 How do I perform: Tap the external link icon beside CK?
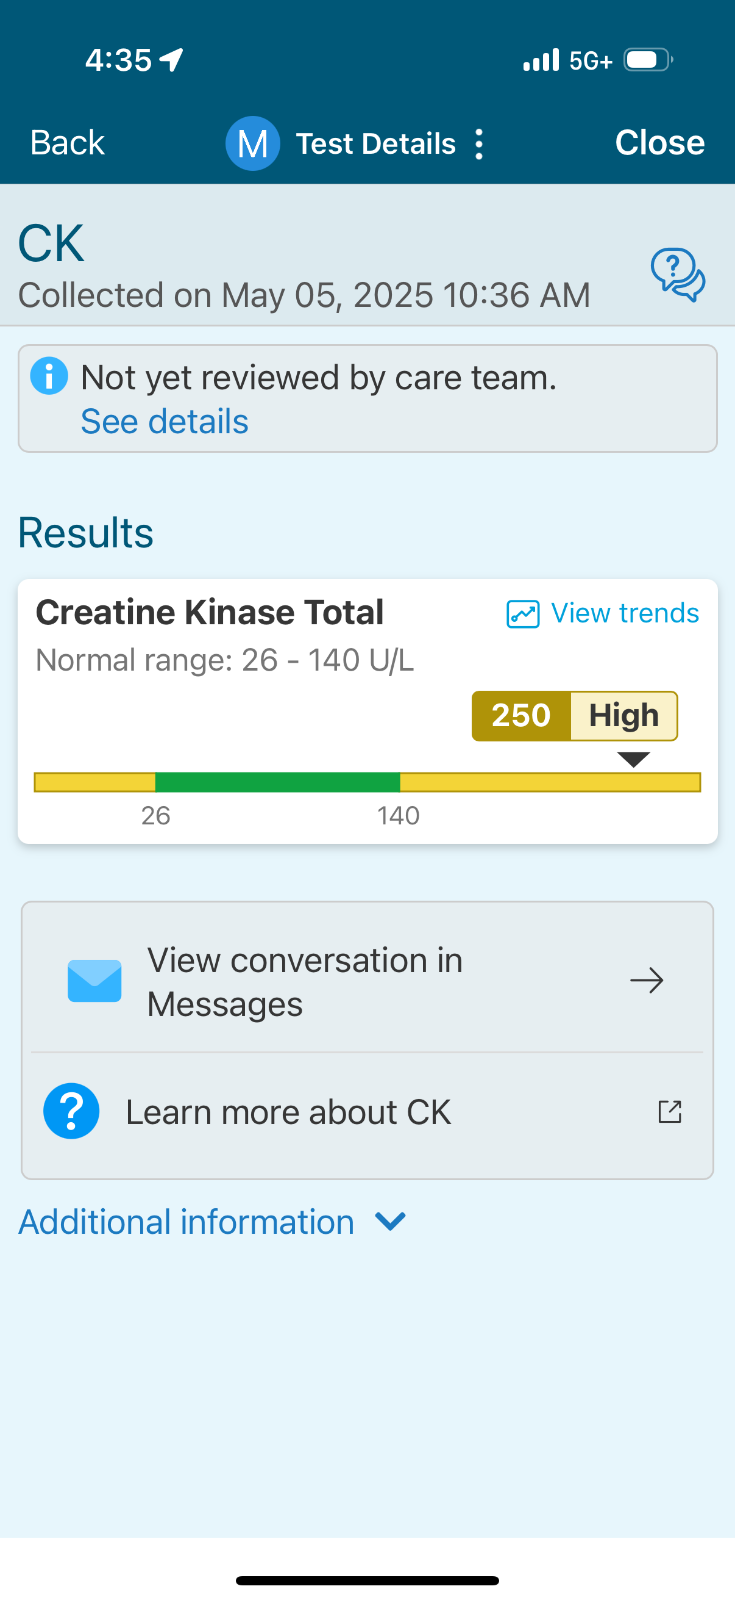click(x=670, y=1111)
